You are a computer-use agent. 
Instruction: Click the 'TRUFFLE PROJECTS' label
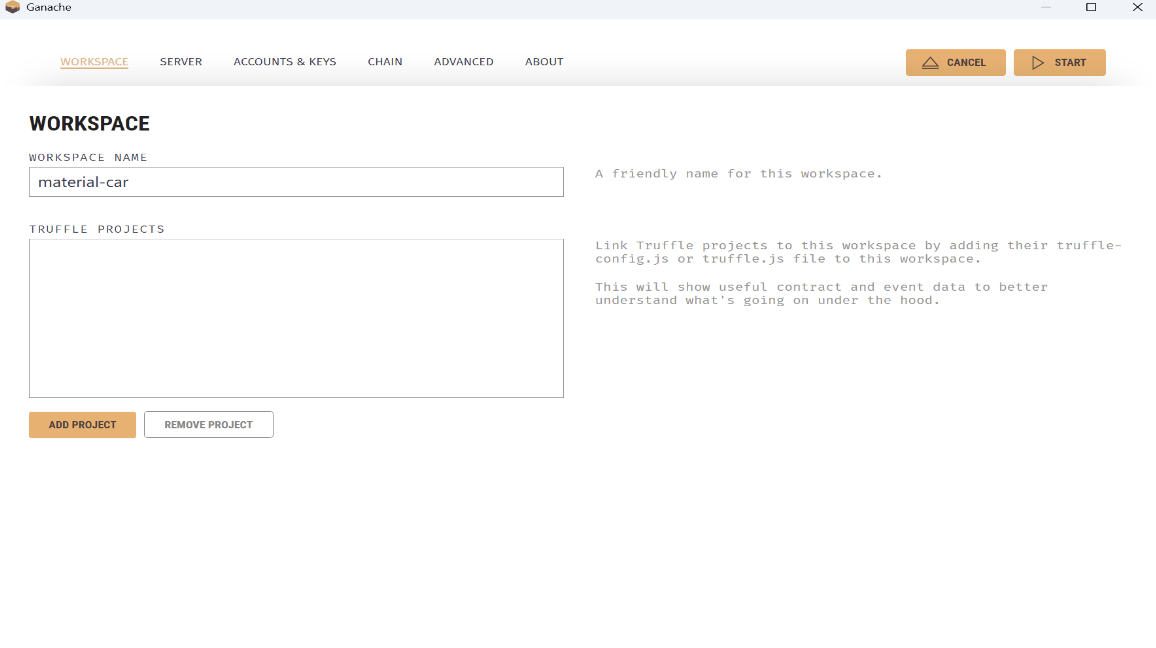97,229
